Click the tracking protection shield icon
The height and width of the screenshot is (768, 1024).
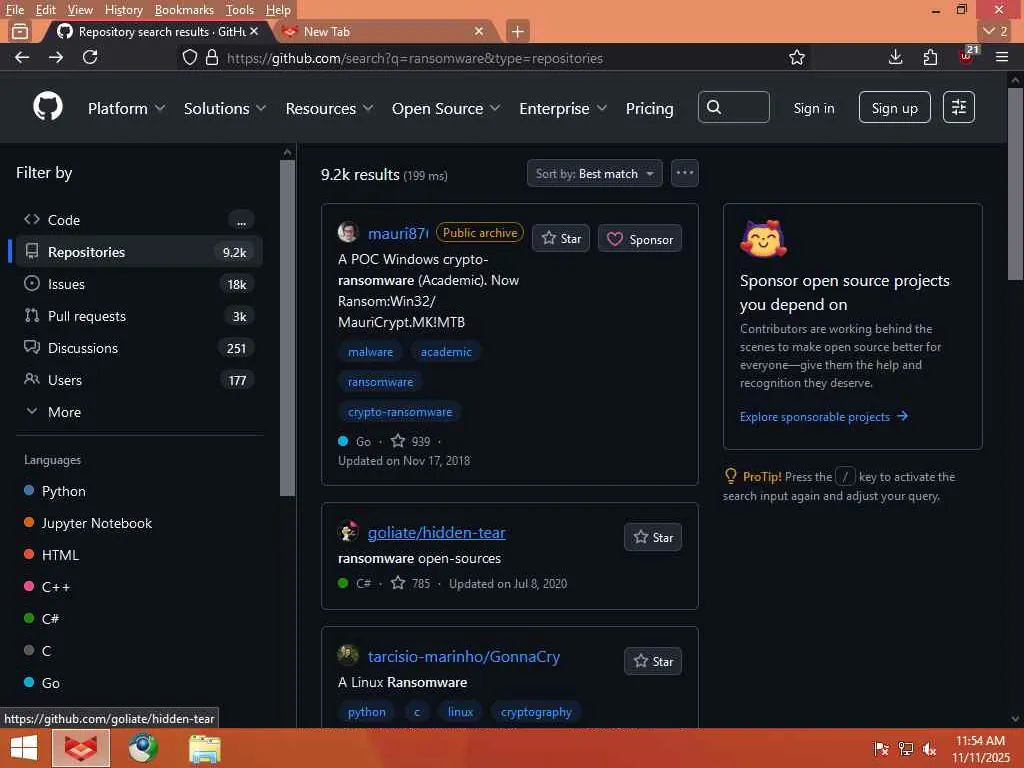tap(189, 57)
